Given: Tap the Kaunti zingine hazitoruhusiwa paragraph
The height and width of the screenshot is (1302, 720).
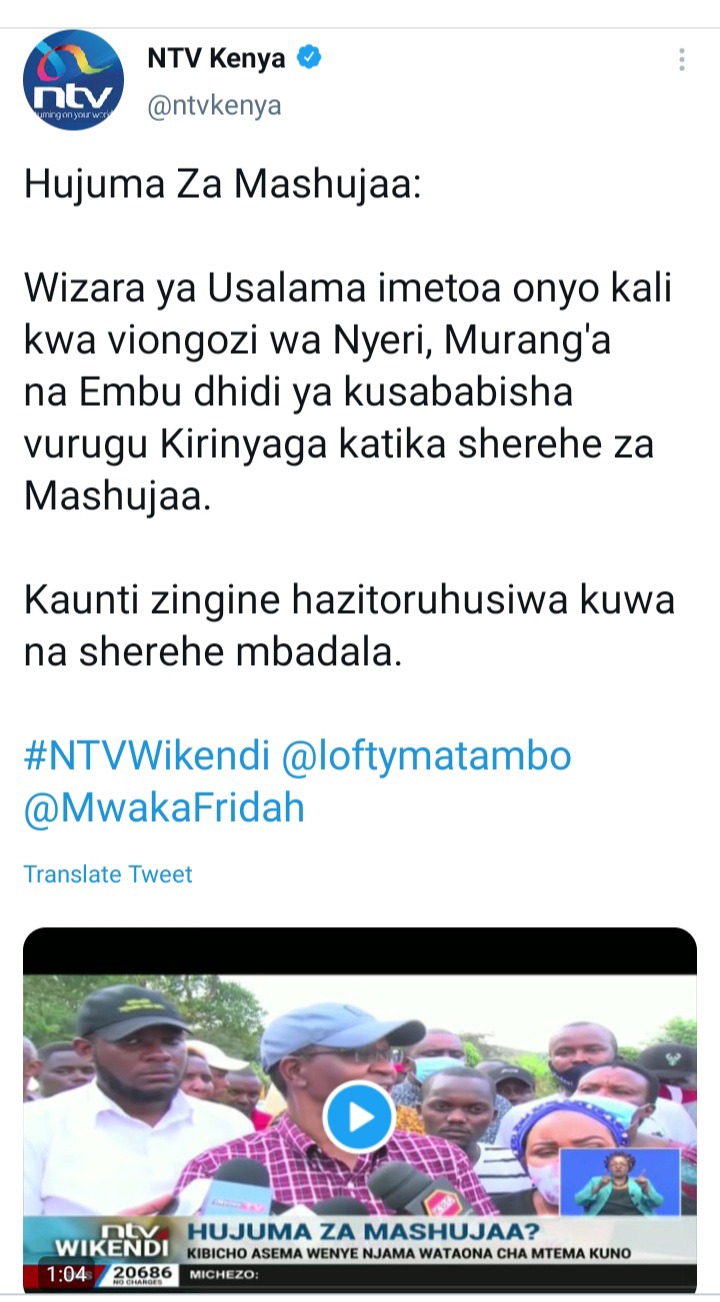Looking at the screenshot, I should click(x=348, y=625).
